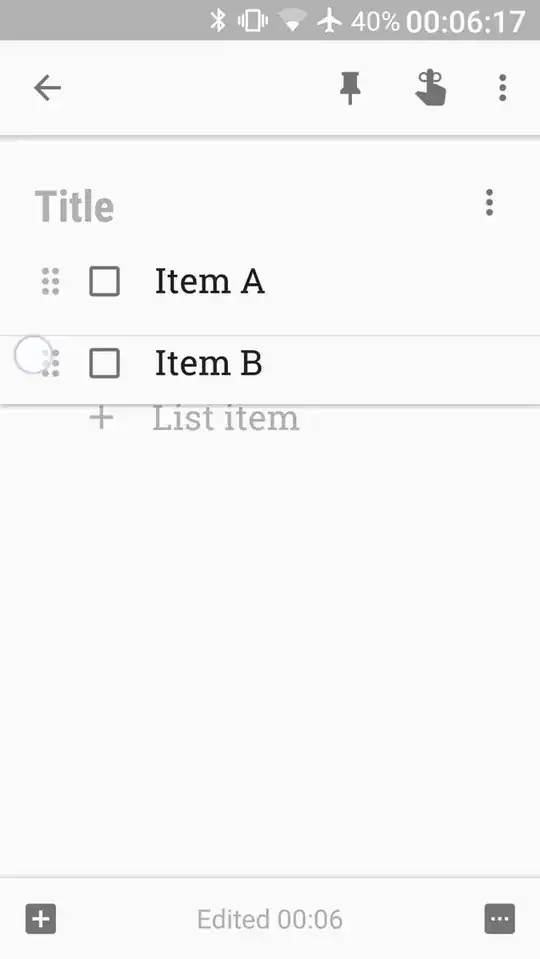Tap the Edited 00:06 timestamp label
This screenshot has width=540, height=959.
(270, 919)
